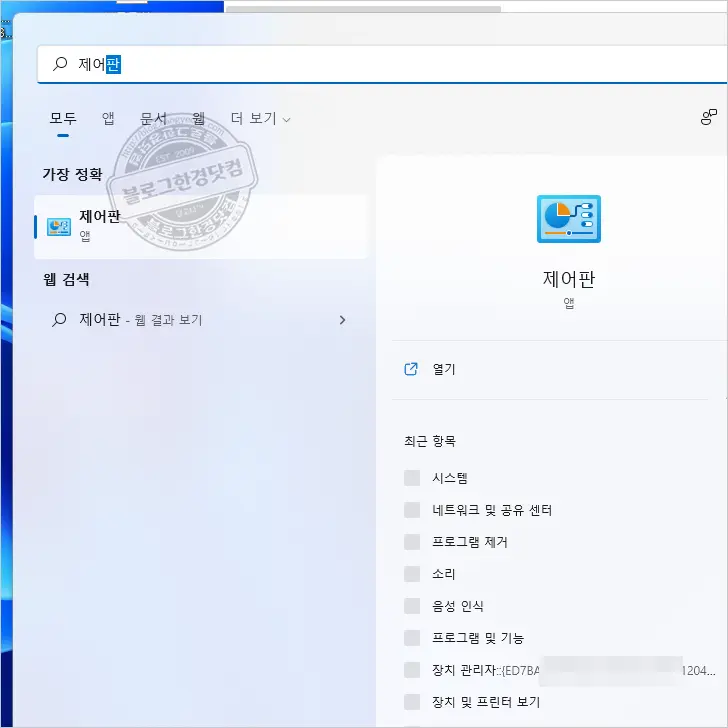Switch to the 문서 tab

point(153,118)
